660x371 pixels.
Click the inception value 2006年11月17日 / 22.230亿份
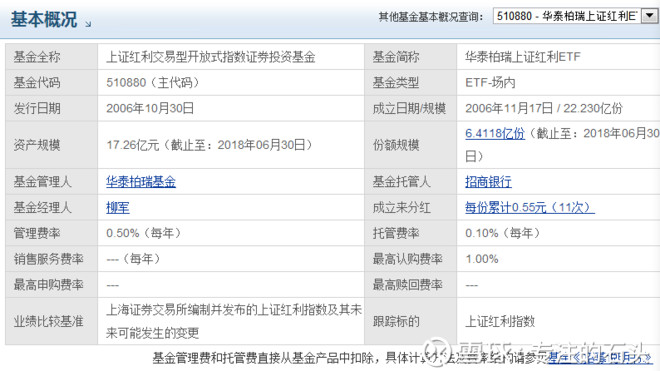[x=544, y=109]
